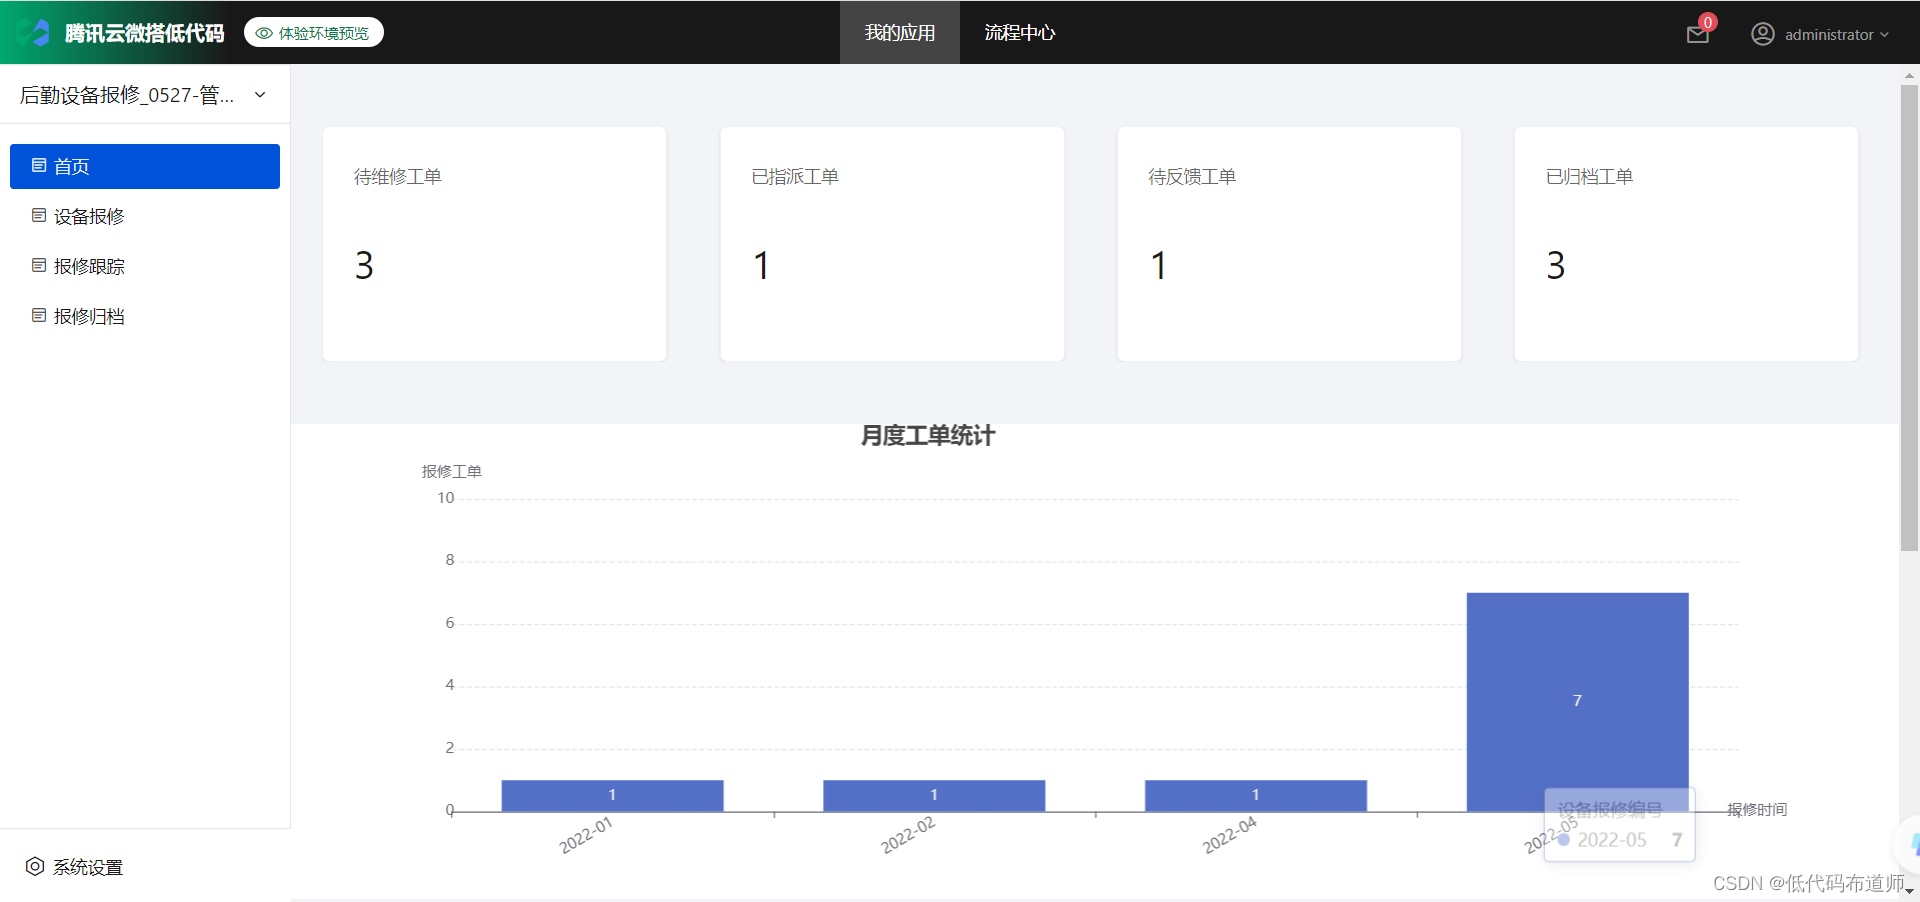Viewport: 1920px width, 902px height.
Task: Expand the 后勤设备报修_0527 app selector chevron
Action: pyautogui.click(x=260, y=95)
